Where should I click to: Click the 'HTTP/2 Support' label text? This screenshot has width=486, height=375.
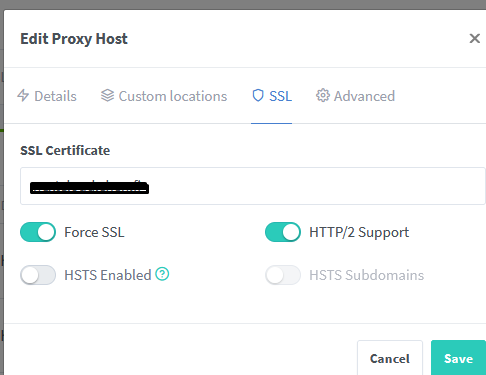[x=359, y=232]
